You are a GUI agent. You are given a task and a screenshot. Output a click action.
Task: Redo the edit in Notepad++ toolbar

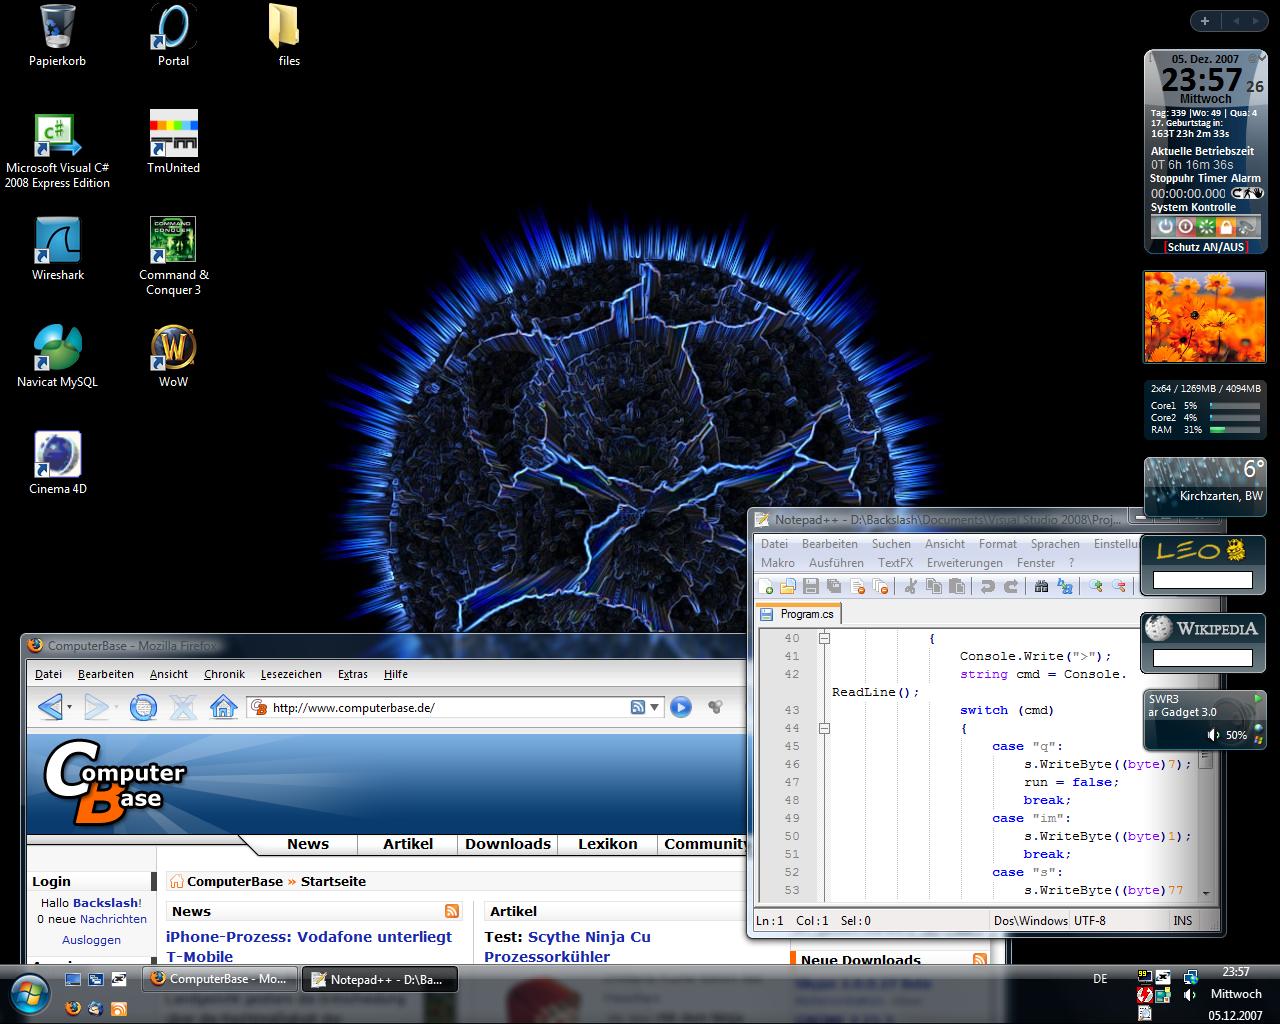1011,586
